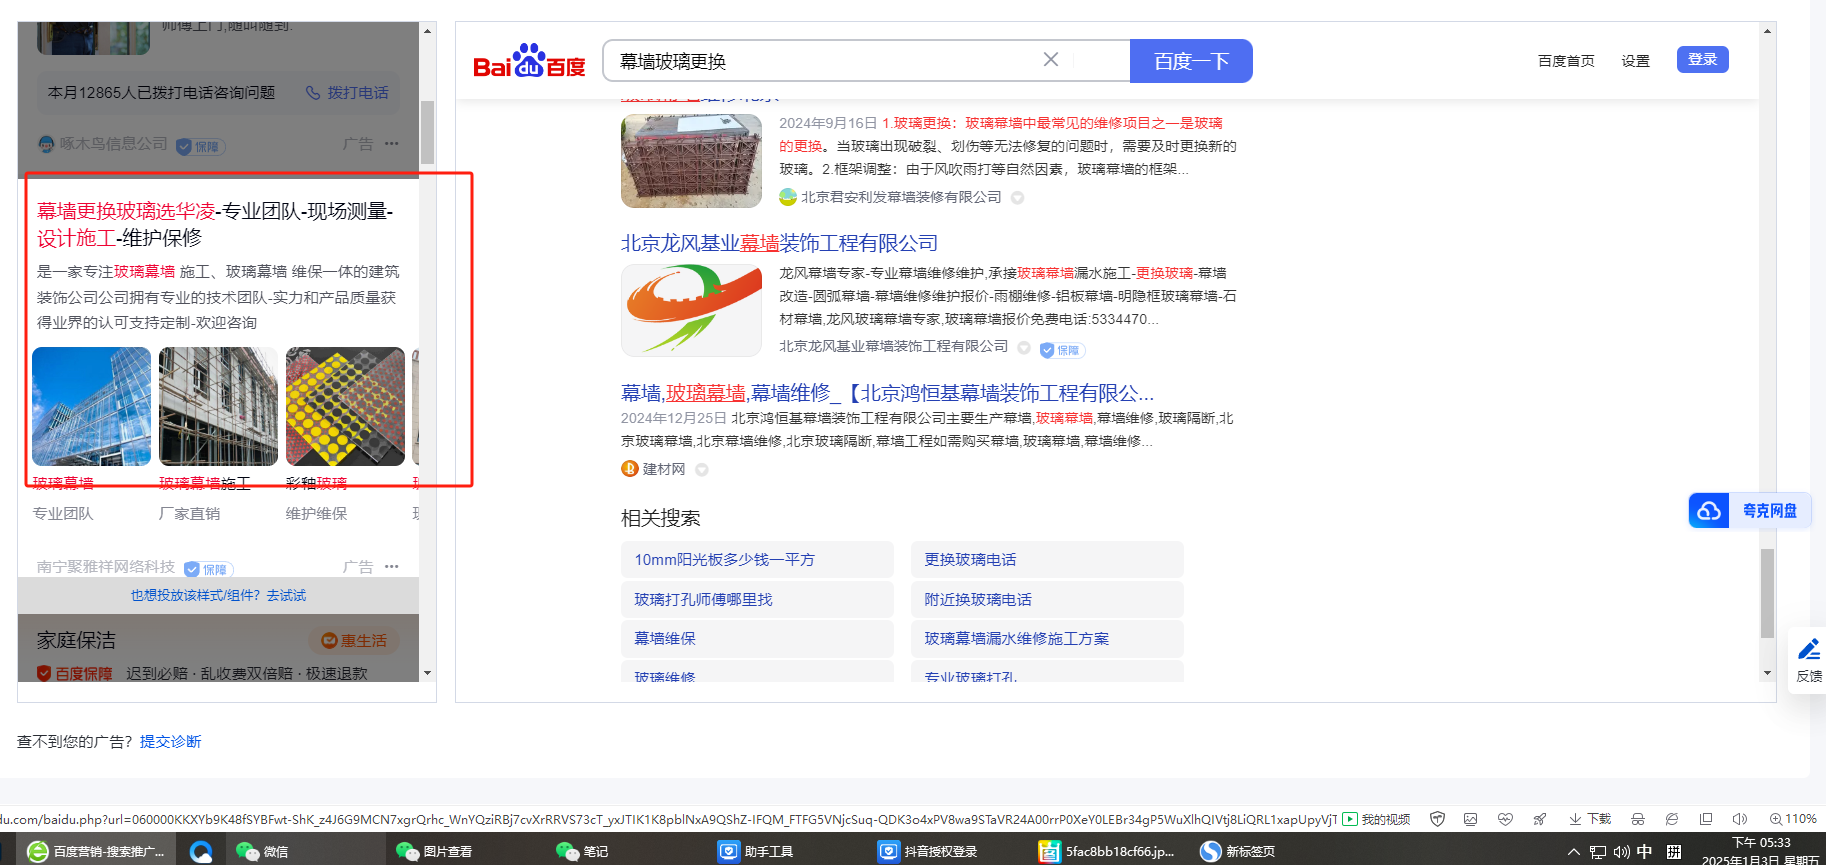Open the 5fac8bb18cf66.jp... image taskbar item
This screenshot has height=865, width=1826.
(x=1106, y=851)
